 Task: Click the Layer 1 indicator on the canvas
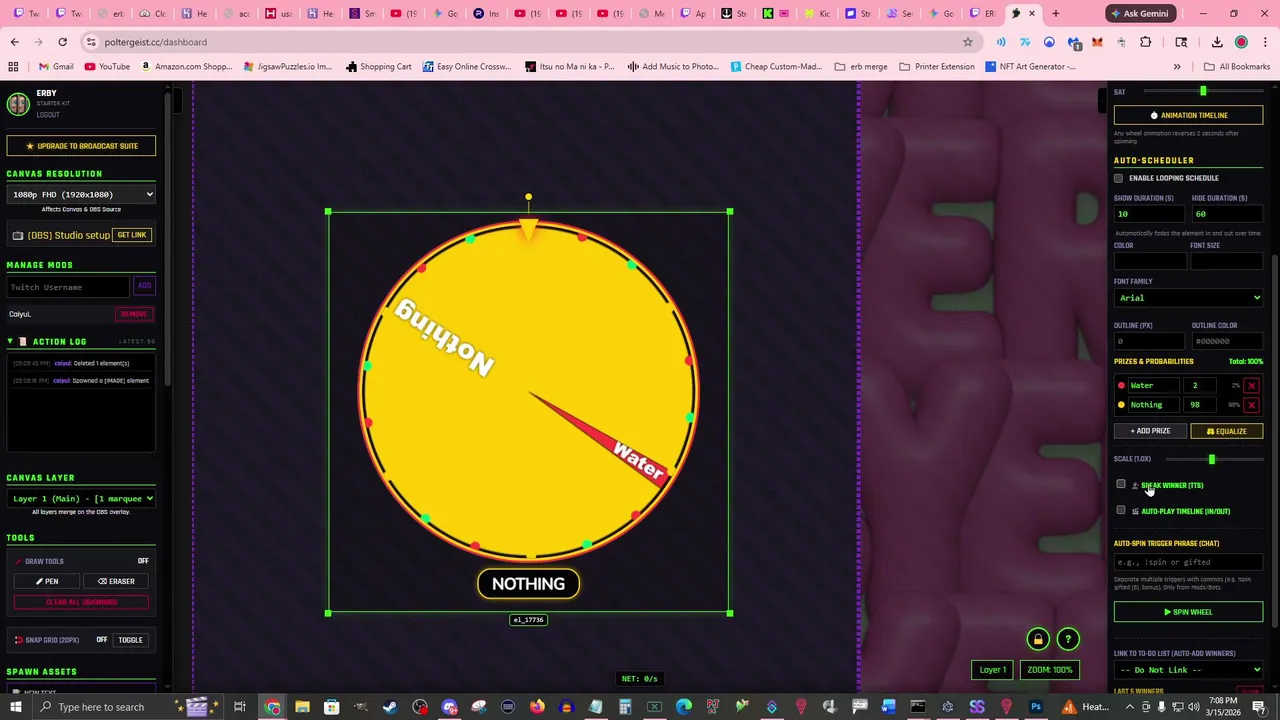(993, 670)
